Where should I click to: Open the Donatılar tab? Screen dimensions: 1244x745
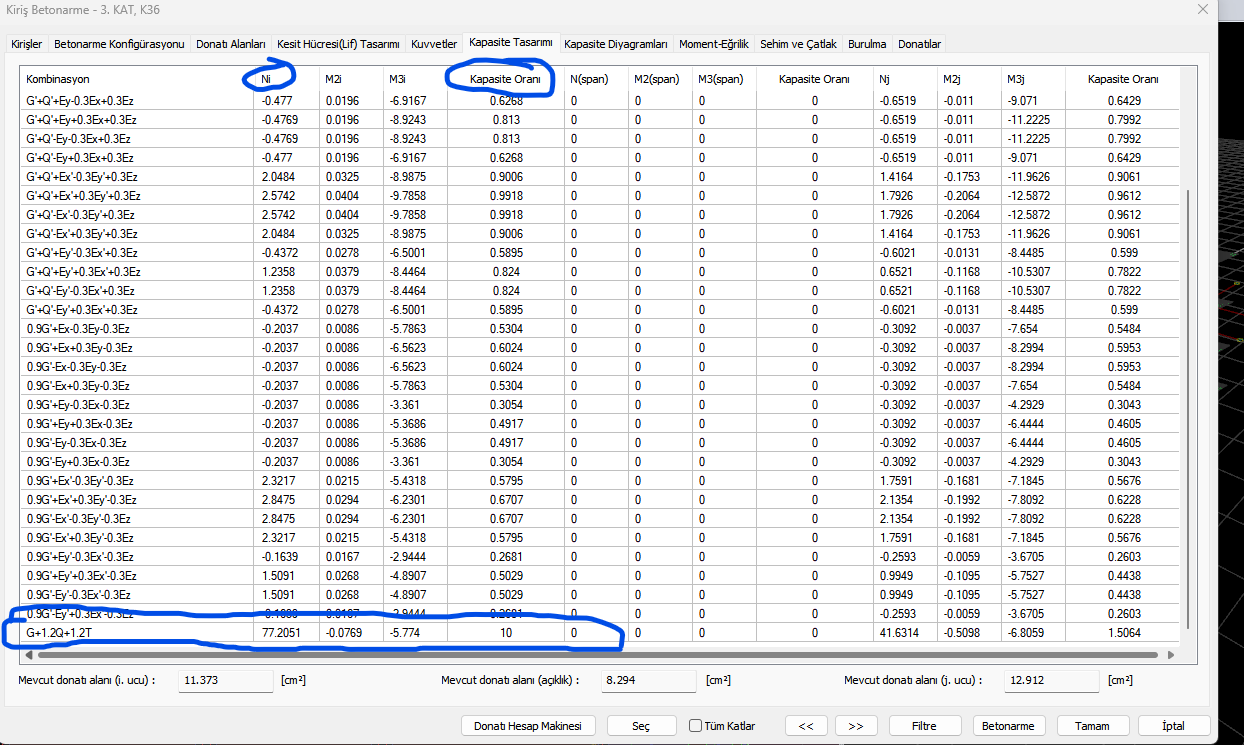tap(919, 44)
